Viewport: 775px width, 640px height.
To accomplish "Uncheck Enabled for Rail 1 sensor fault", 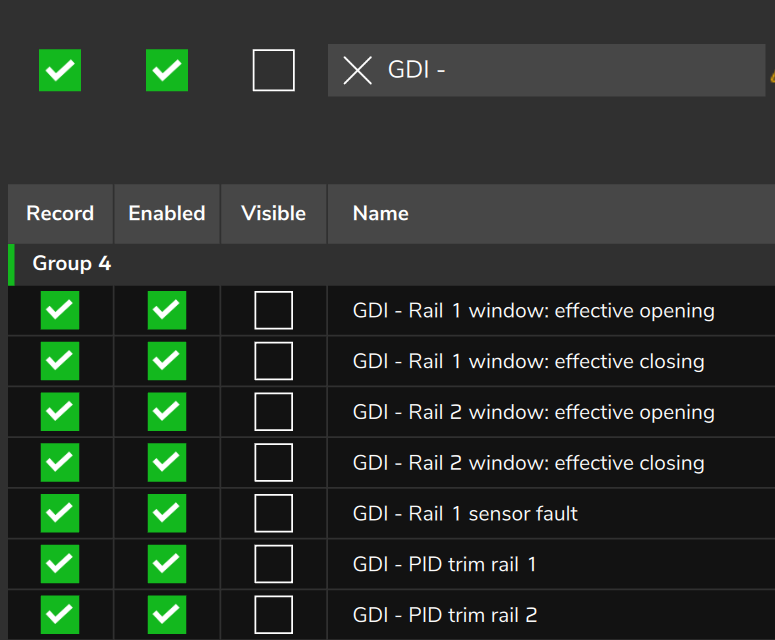I will (167, 513).
